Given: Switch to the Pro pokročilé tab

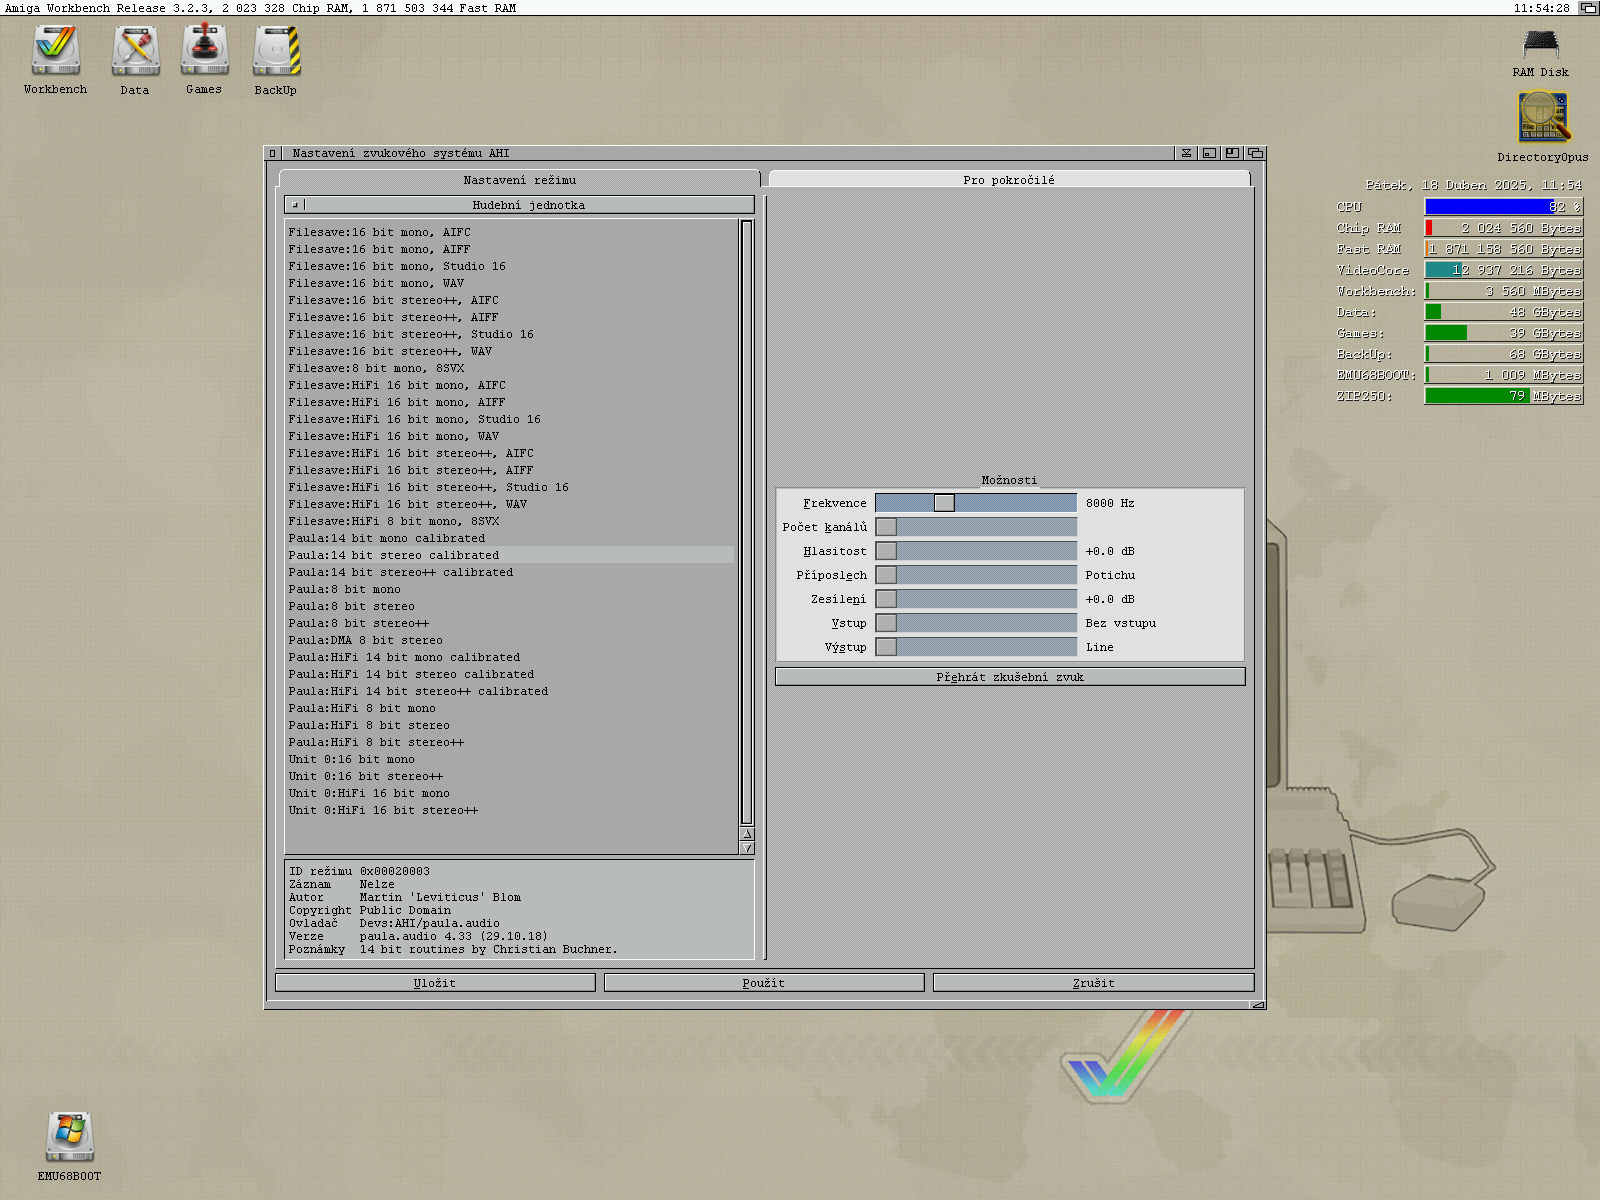Looking at the screenshot, I should (x=1008, y=180).
